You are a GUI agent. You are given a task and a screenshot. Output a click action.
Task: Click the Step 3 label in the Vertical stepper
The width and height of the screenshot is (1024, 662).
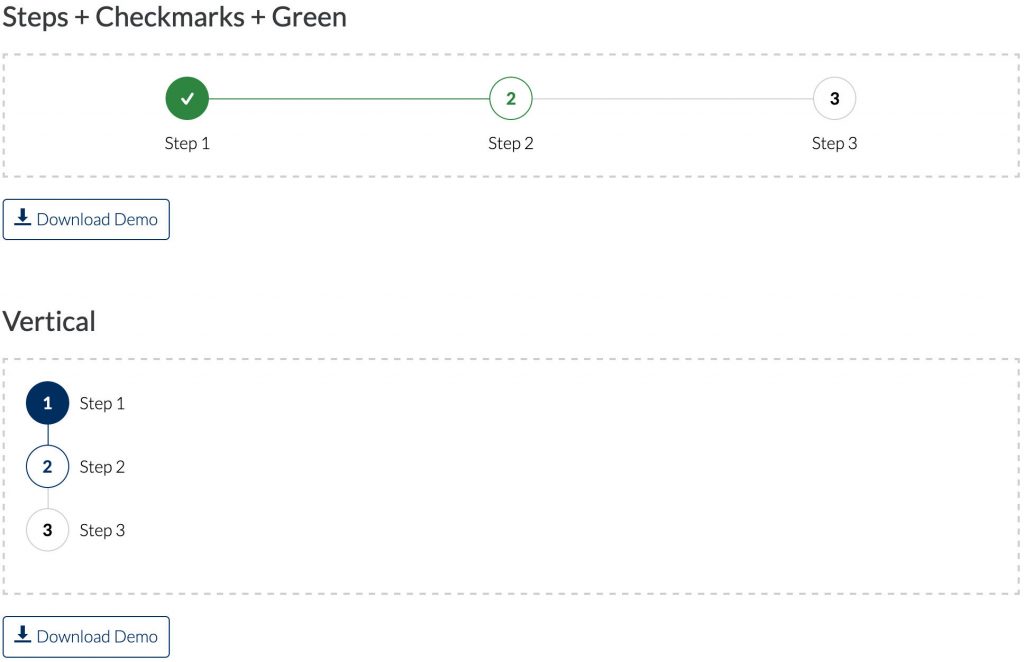[x=102, y=530]
